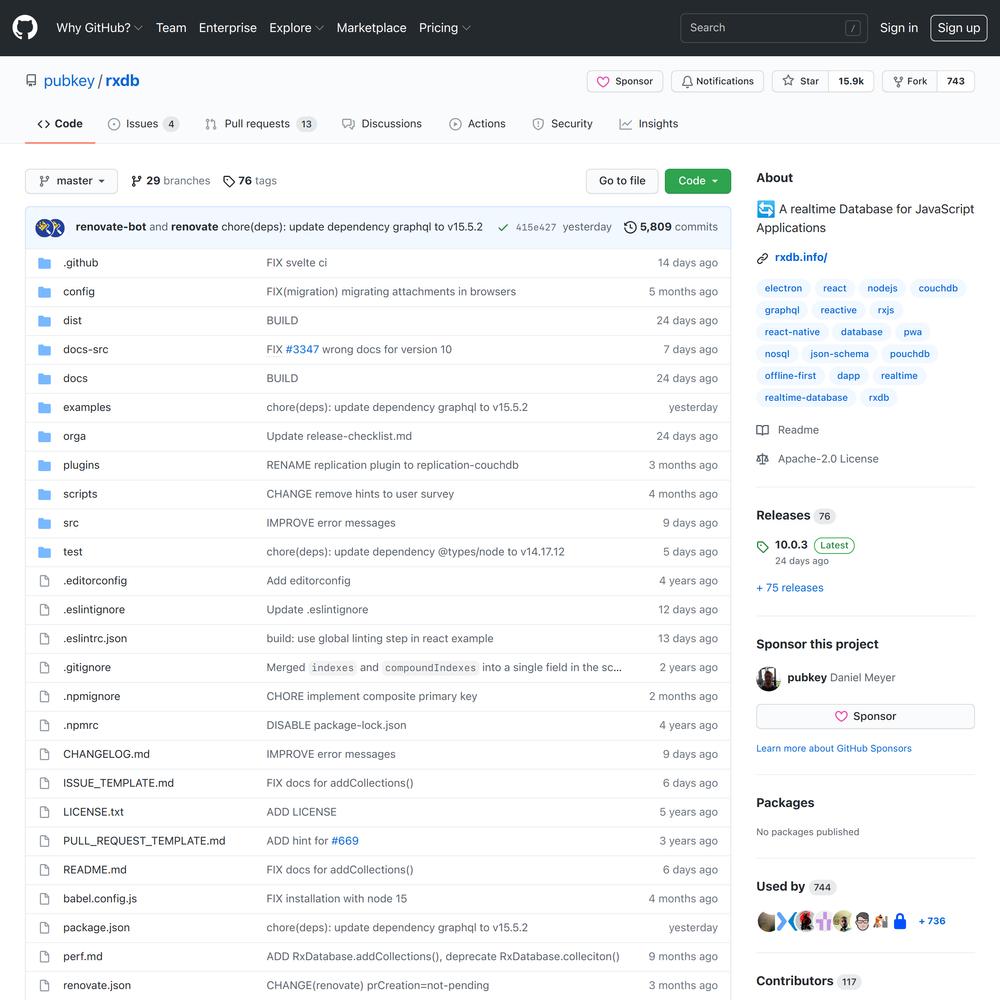Click the bell Notifications button
The image size is (1000, 1000).
click(x=717, y=81)
